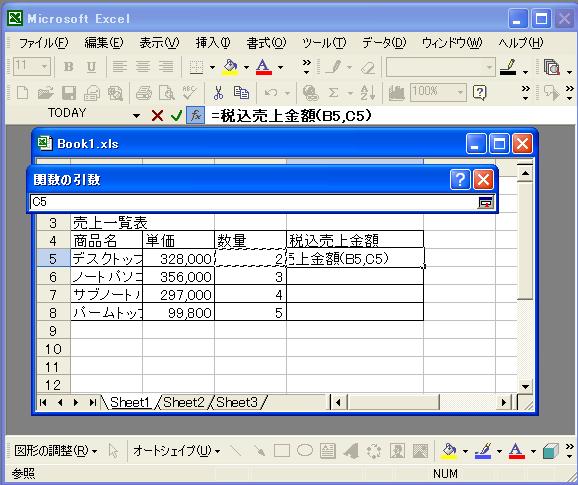
Task: Open Borders dropdown arrow
Action: (x=212, y=67)
